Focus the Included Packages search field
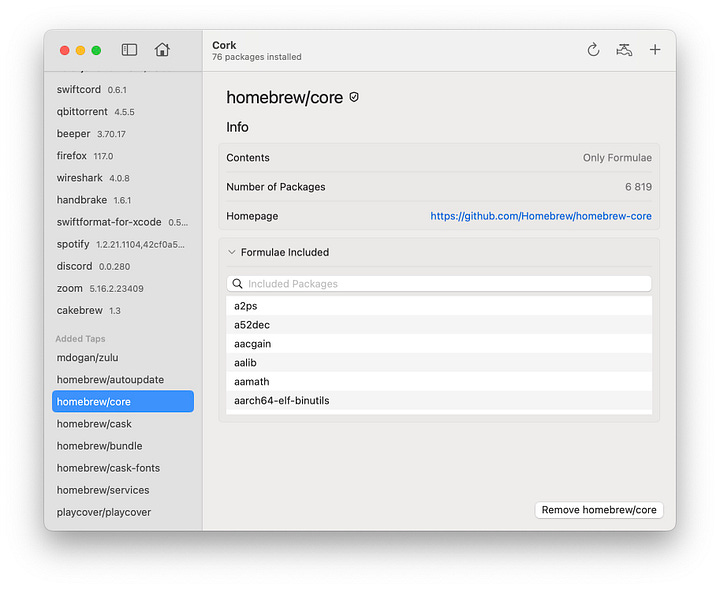Viewport: 720px width, 589px height. [x=439, y=284]
